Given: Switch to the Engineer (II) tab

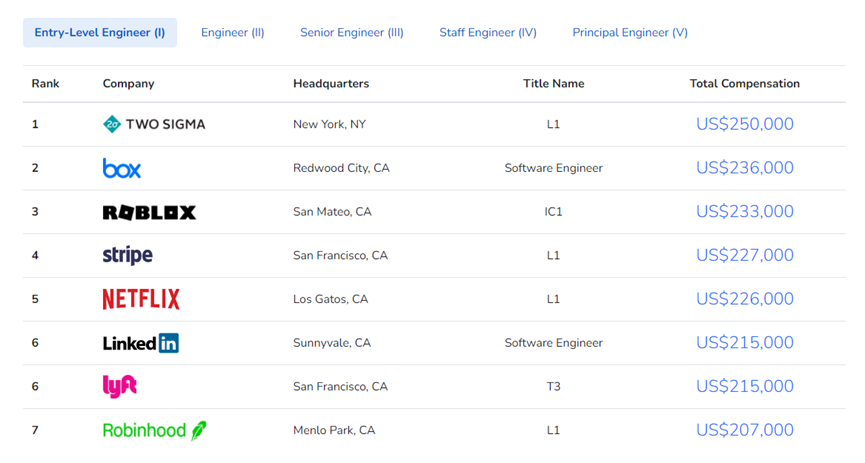Looking at the screenshot, I should point(233,32).
